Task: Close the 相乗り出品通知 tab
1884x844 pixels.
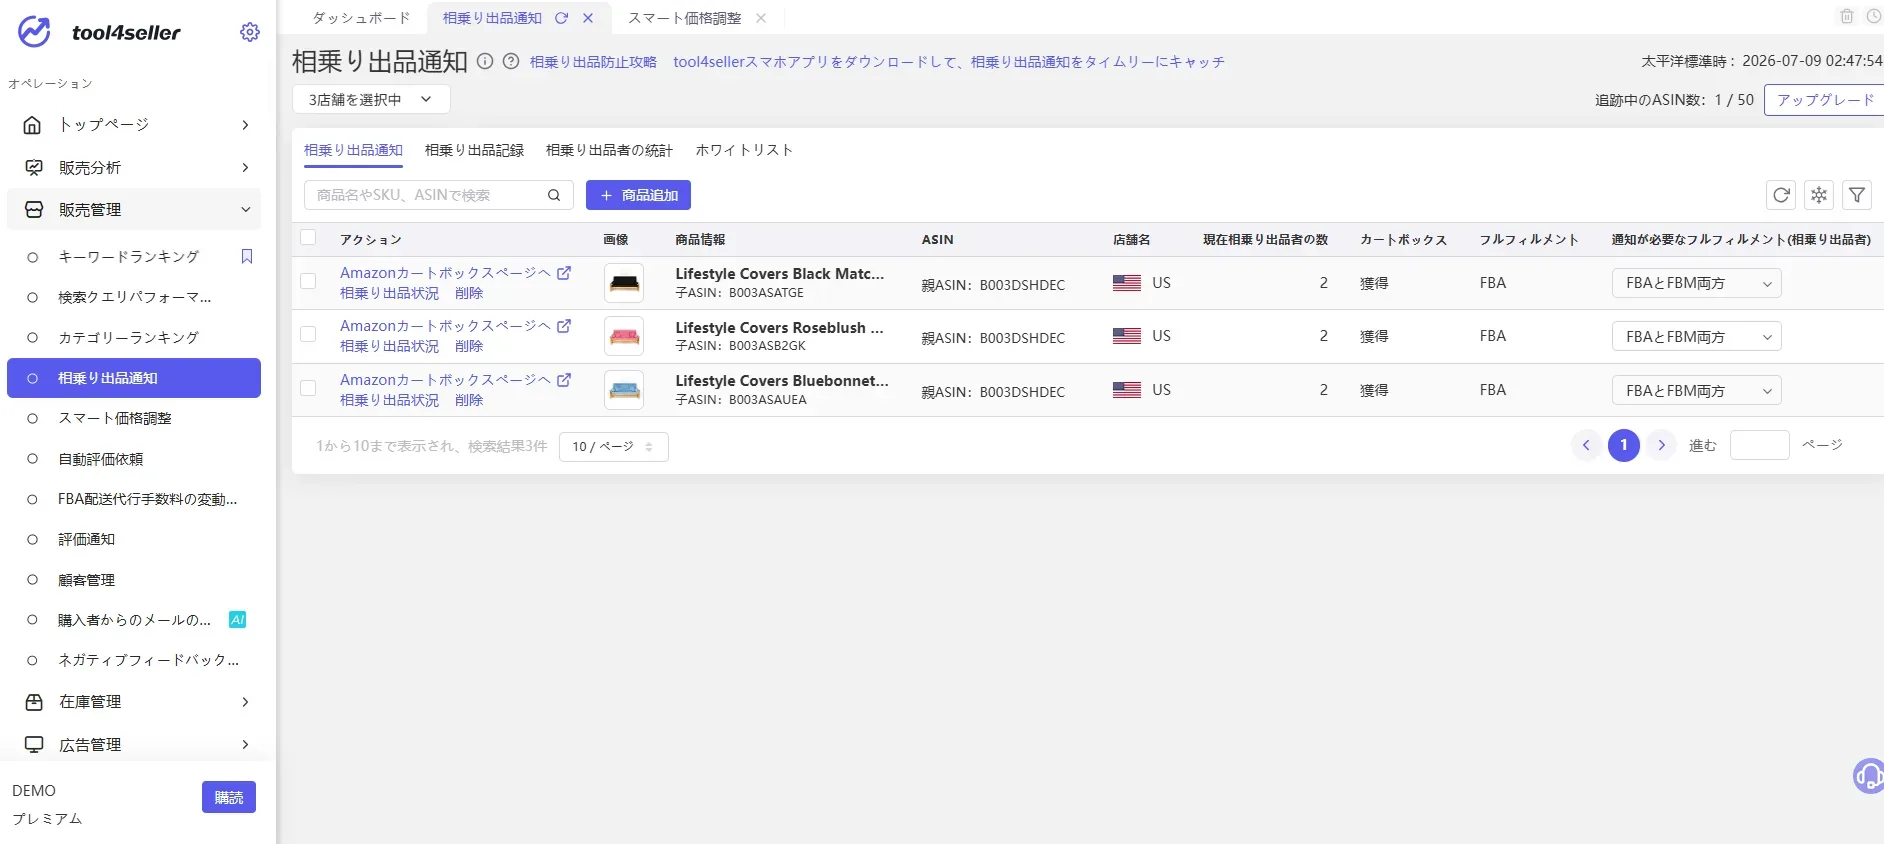Action: 588,18
